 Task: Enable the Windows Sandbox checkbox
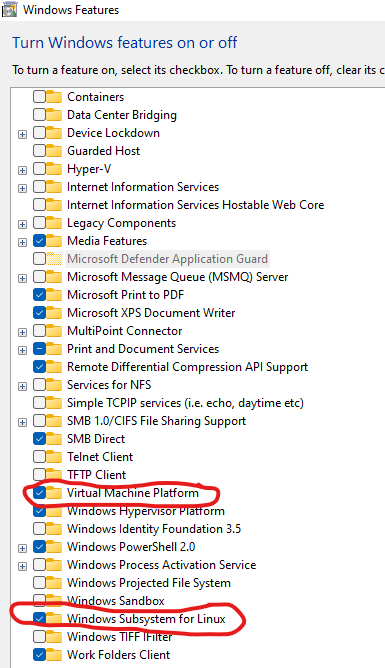click(39, 601)
